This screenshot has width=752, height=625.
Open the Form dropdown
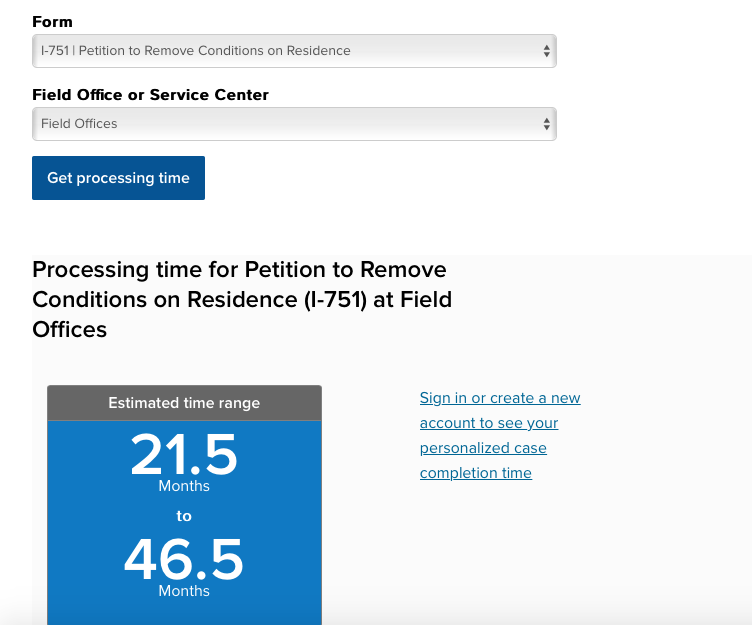point(294,51)
